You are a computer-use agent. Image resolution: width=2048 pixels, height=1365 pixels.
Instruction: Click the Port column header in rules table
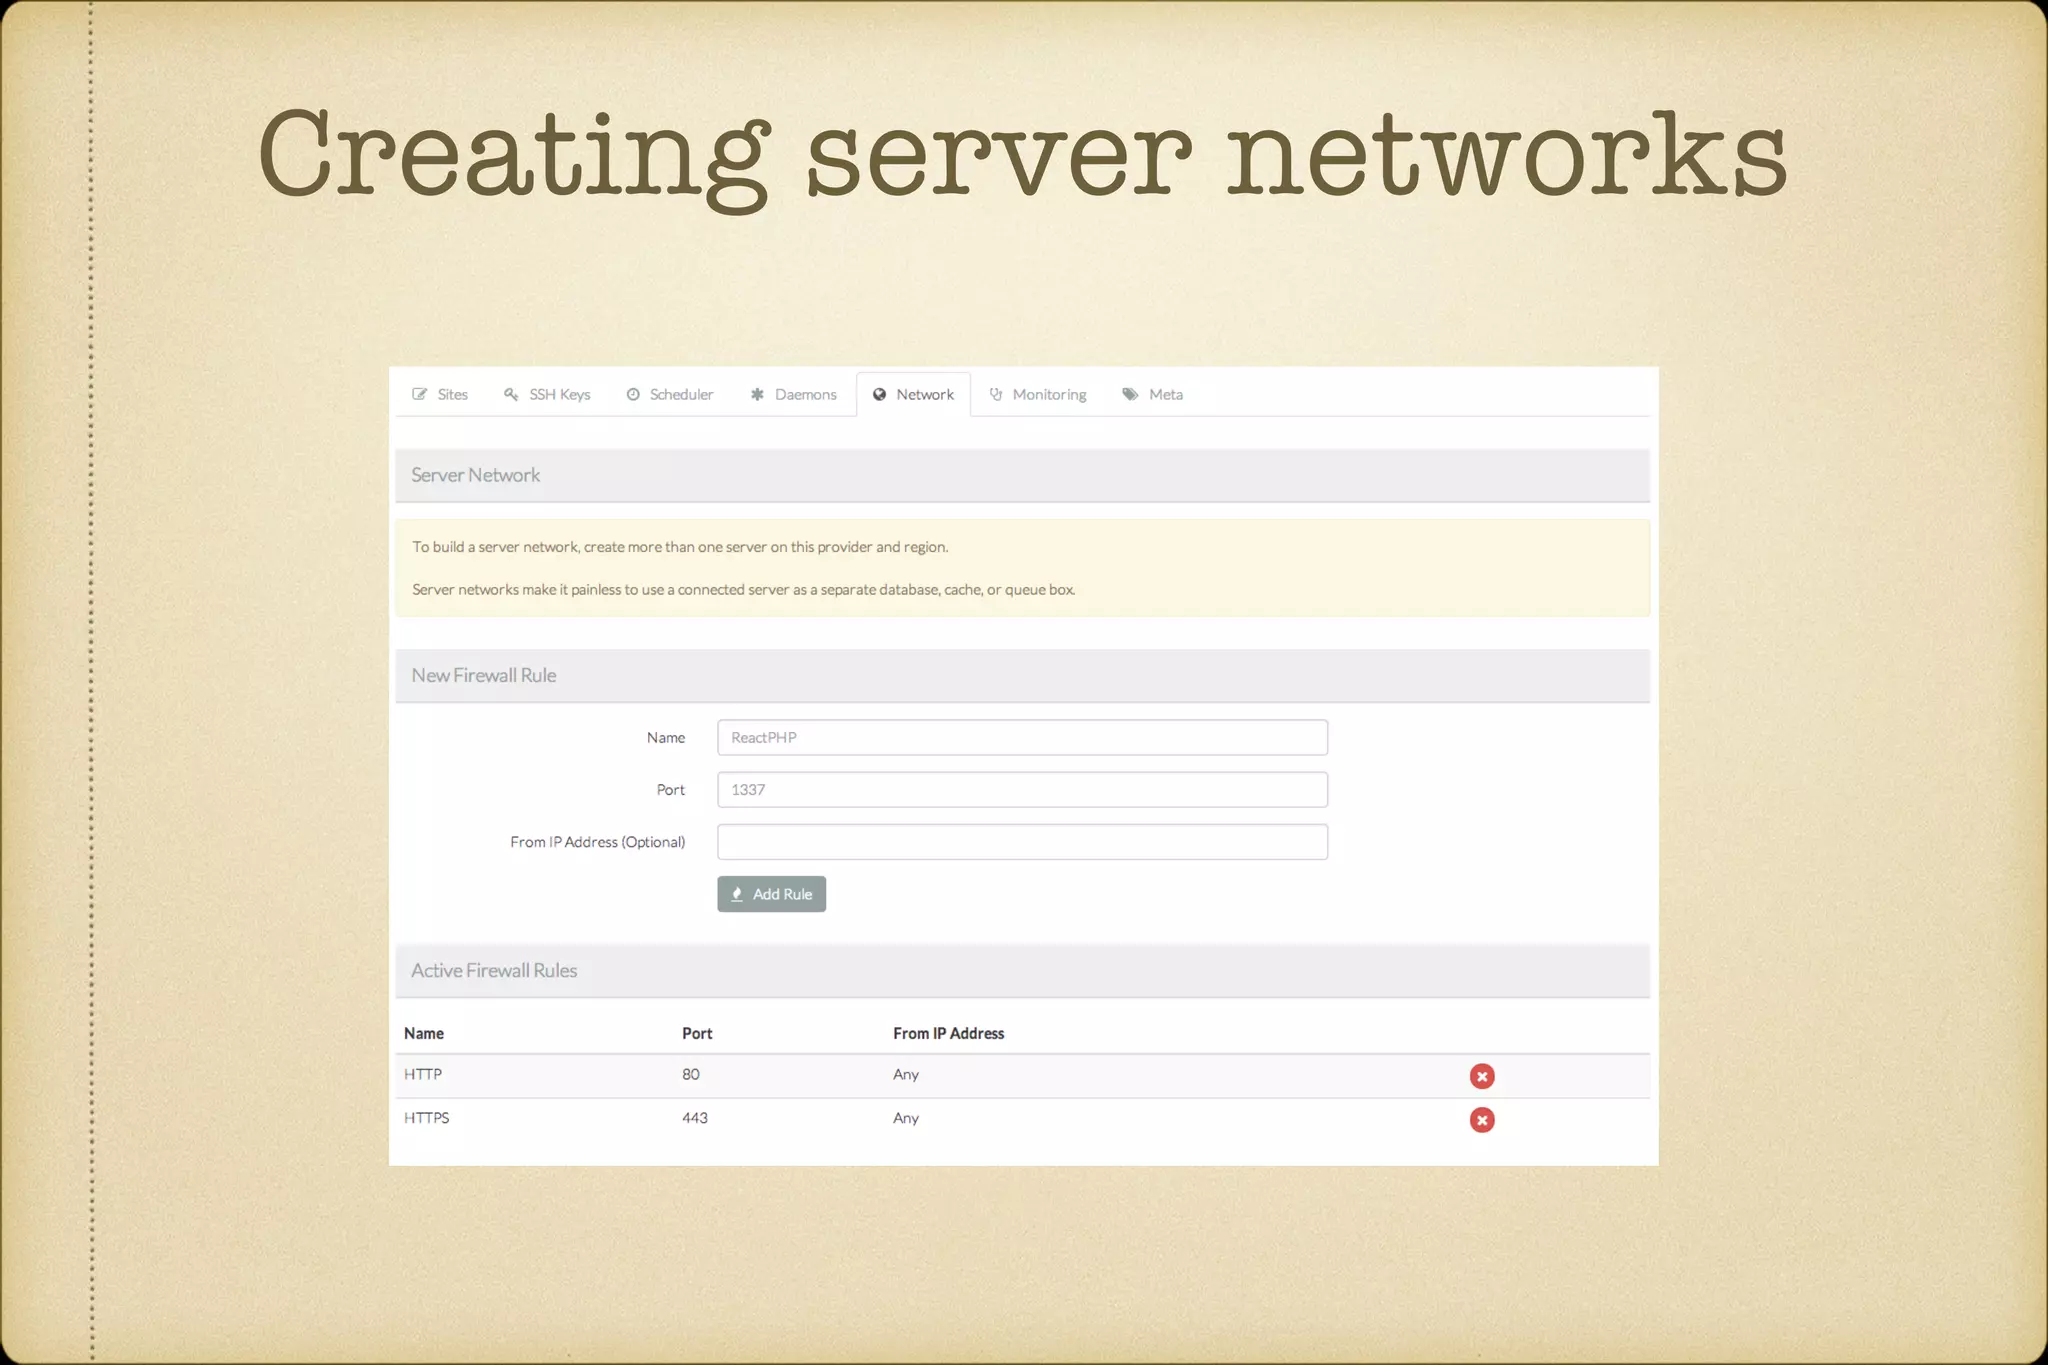pos(697,1033)
